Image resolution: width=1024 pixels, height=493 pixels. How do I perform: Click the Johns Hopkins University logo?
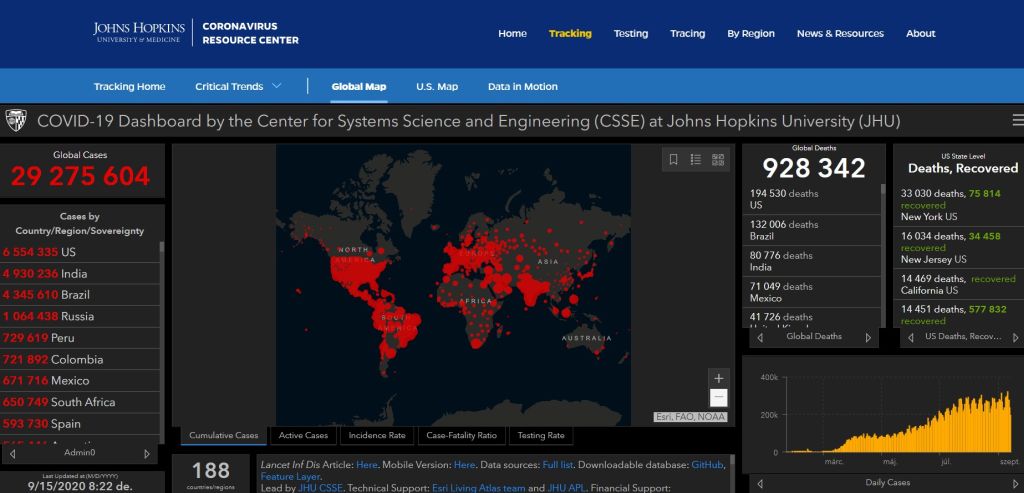point(138,32)
